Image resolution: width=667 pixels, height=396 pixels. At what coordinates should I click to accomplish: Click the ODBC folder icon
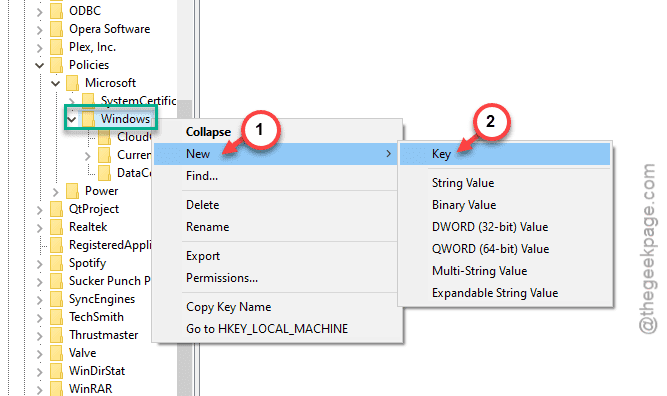tap(56, 11)
